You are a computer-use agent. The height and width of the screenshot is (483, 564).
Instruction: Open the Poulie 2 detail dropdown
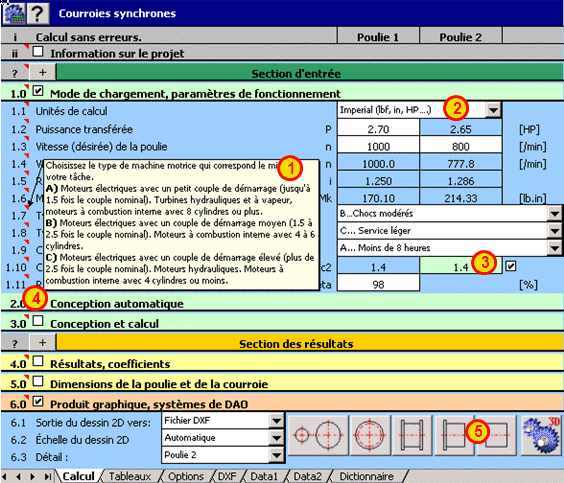(x=276, y=455)
